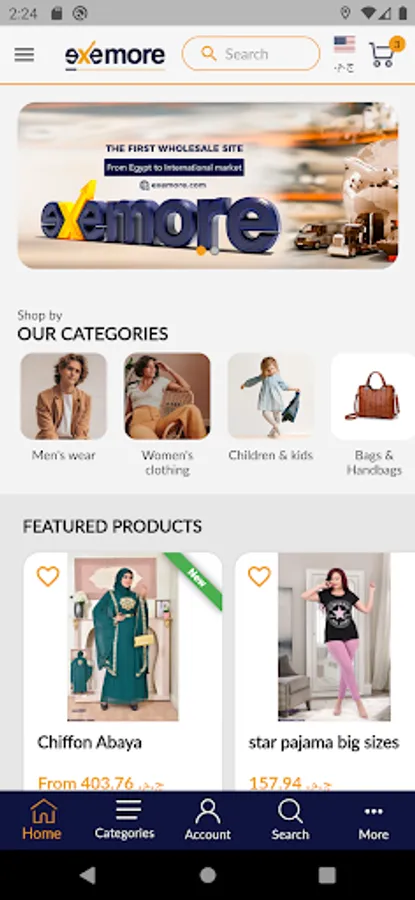Open the Account tab

pos(207,820)
